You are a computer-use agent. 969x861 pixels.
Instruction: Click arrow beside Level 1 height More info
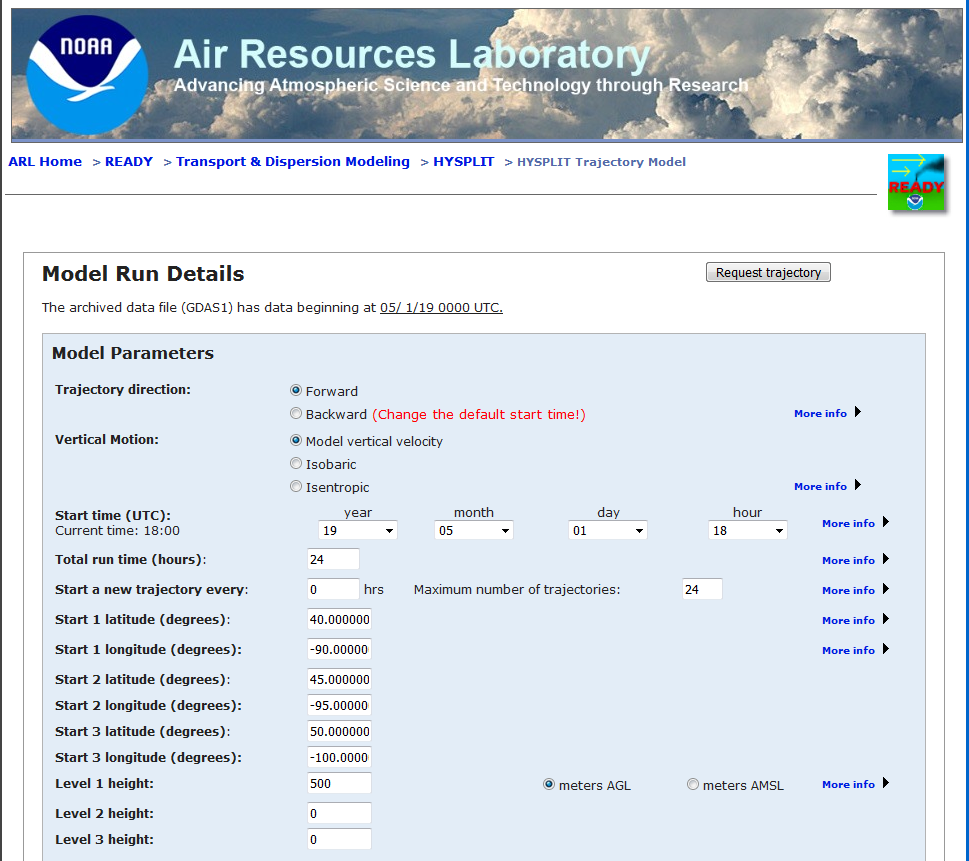886,783
